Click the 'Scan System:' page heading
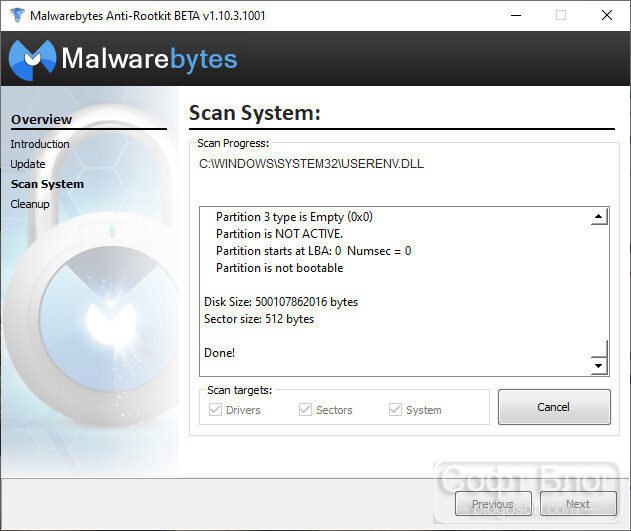Image resolution: width=631 pixels, height=531 pixels. pos(255,113)
